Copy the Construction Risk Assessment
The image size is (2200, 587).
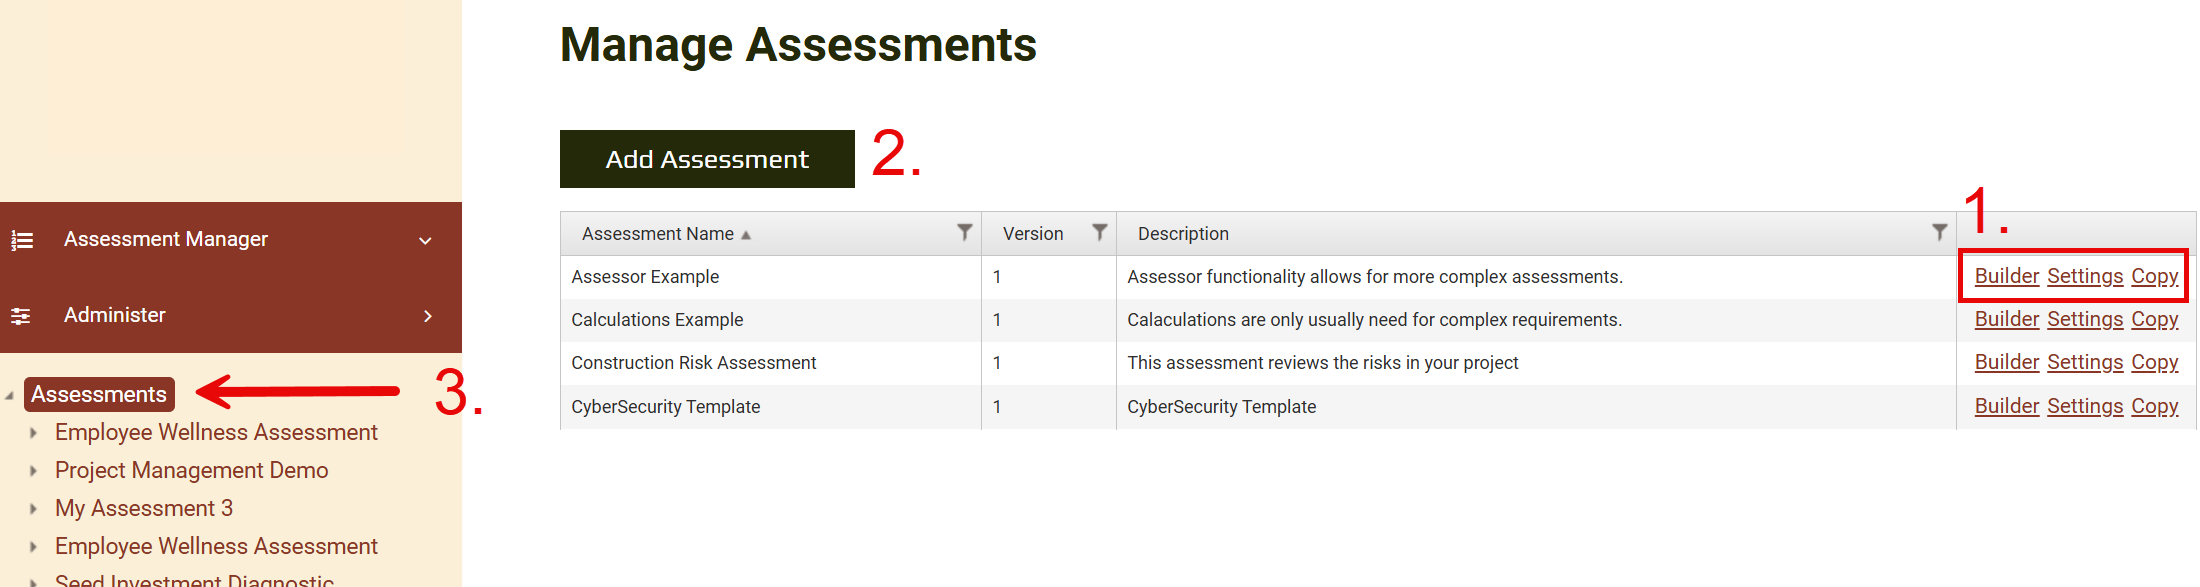click(2154, 362)
